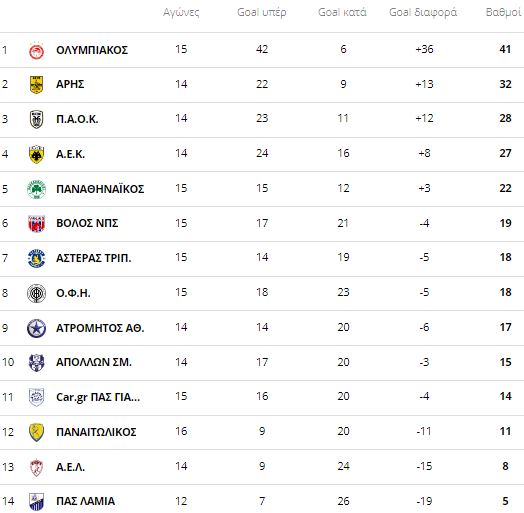Click the PAS Lamia team logo
524x513 pixels.
click(x=36, y=501)
